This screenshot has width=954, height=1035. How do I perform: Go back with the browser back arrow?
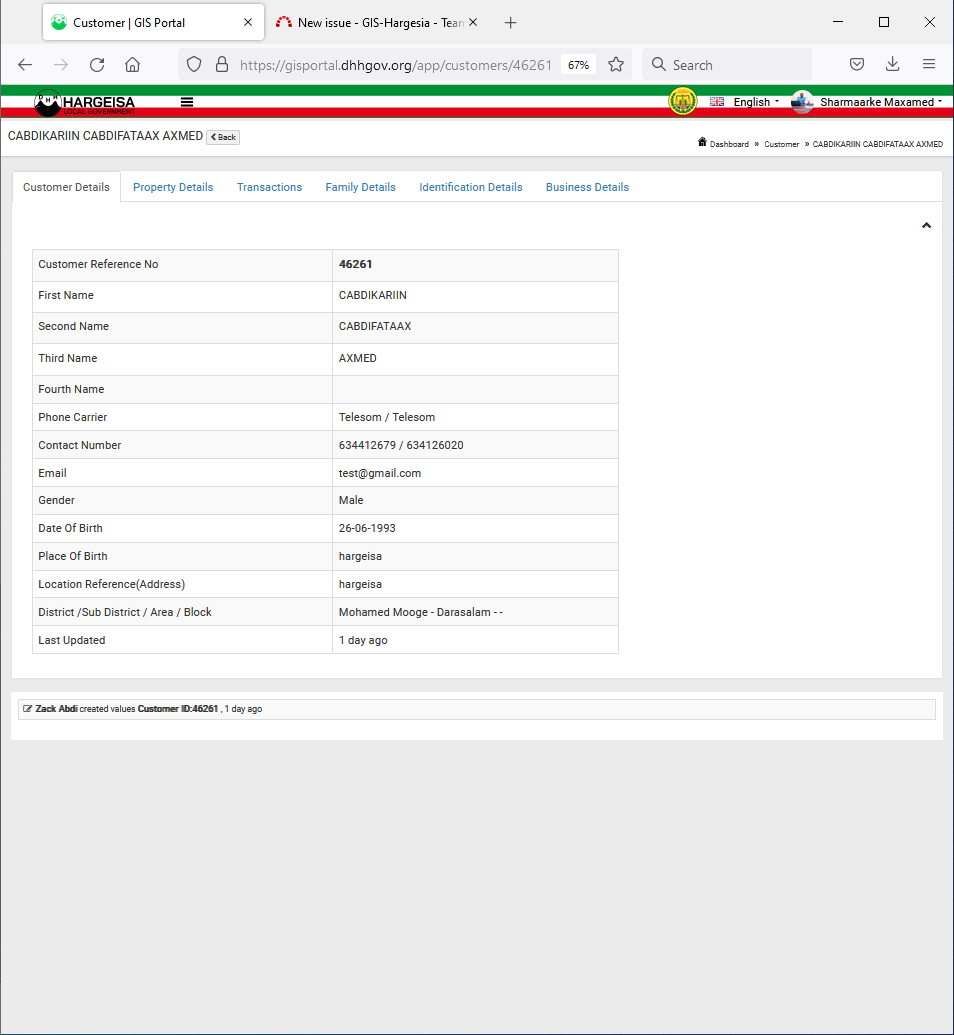25,65
